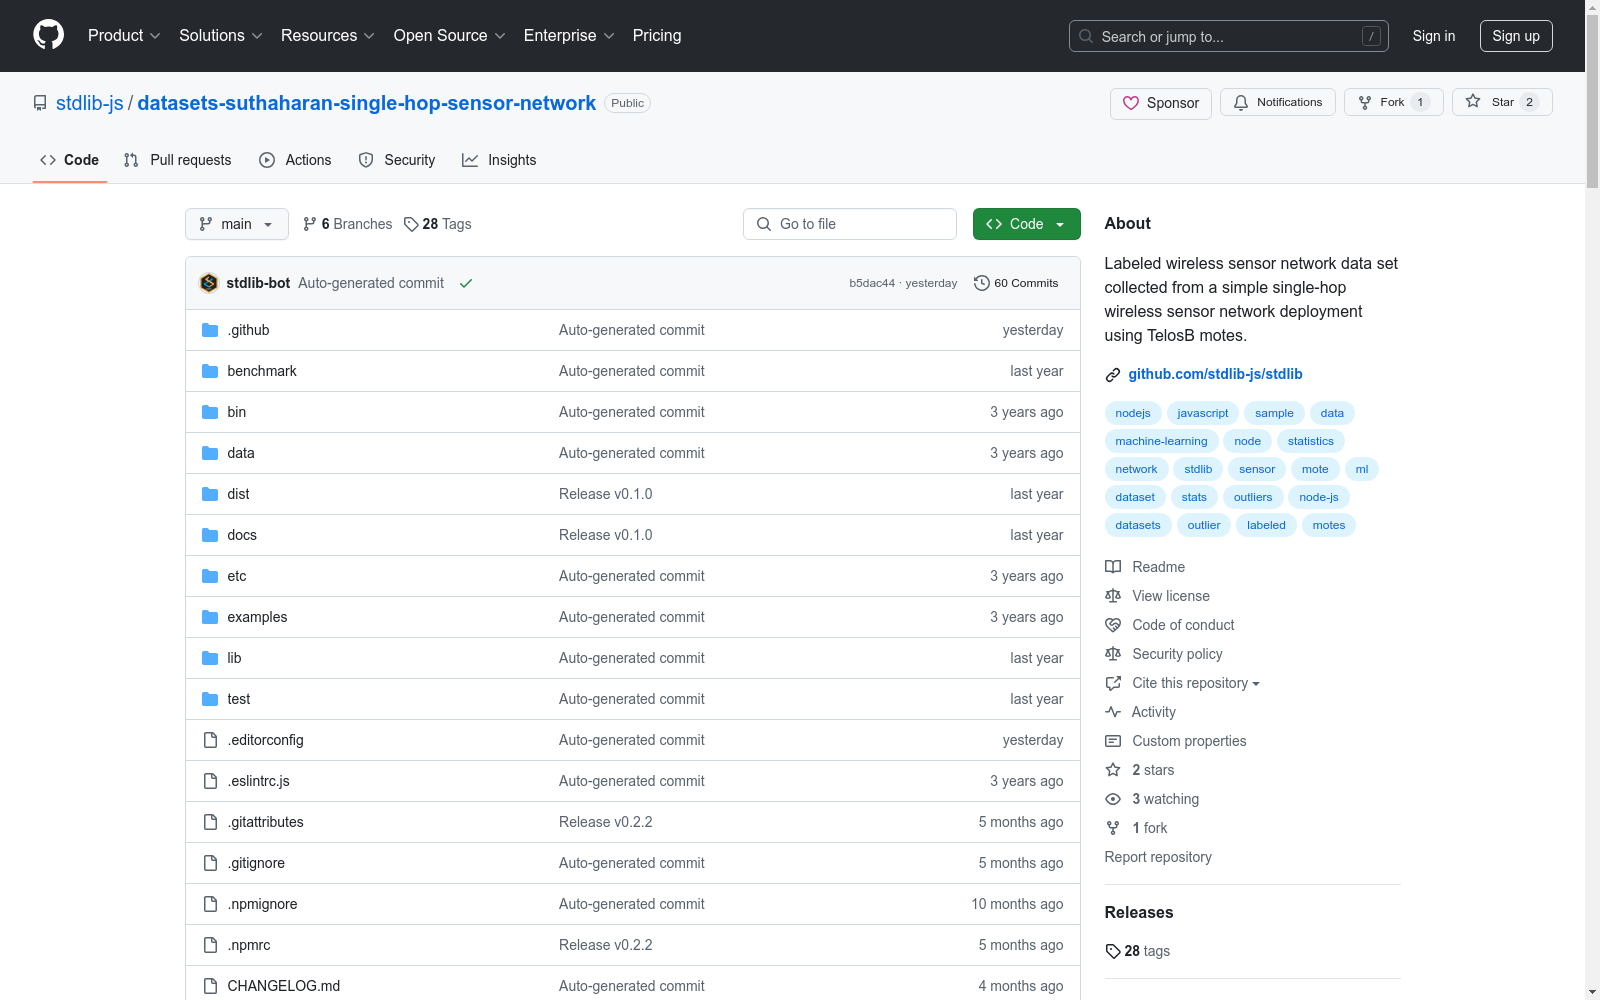Click the Readme book icon
The height and width of the screenshot is (1000, 1600).
pyautogui.click(x=1113, y=567)
